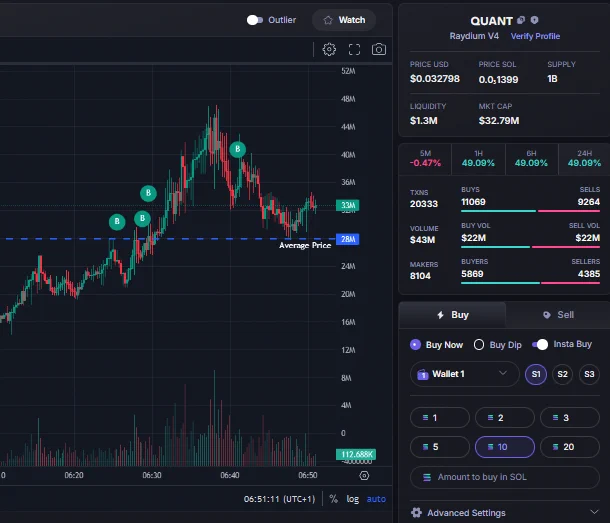
Task: Toggle fullscreen chart mode icon
Action: 354,49
